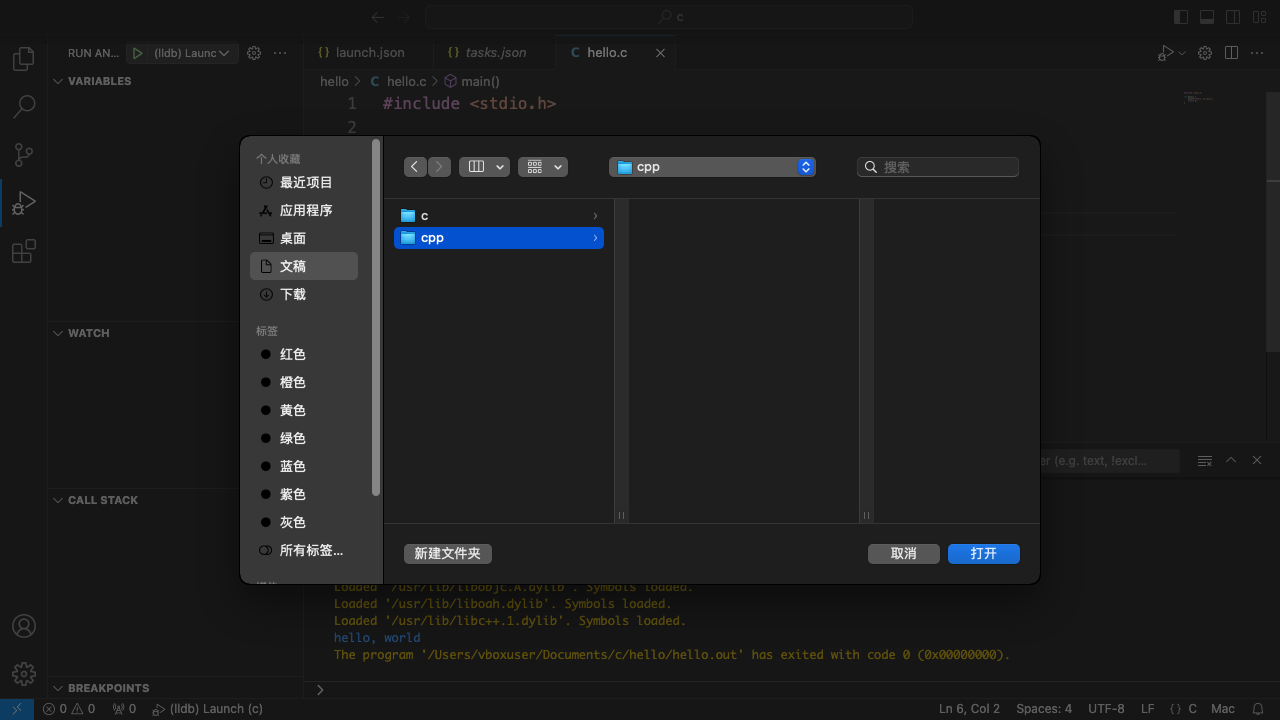1280x720 pixels.
Task: Select 桌面 in the dialog sidebar
Action: pos(304,238)
